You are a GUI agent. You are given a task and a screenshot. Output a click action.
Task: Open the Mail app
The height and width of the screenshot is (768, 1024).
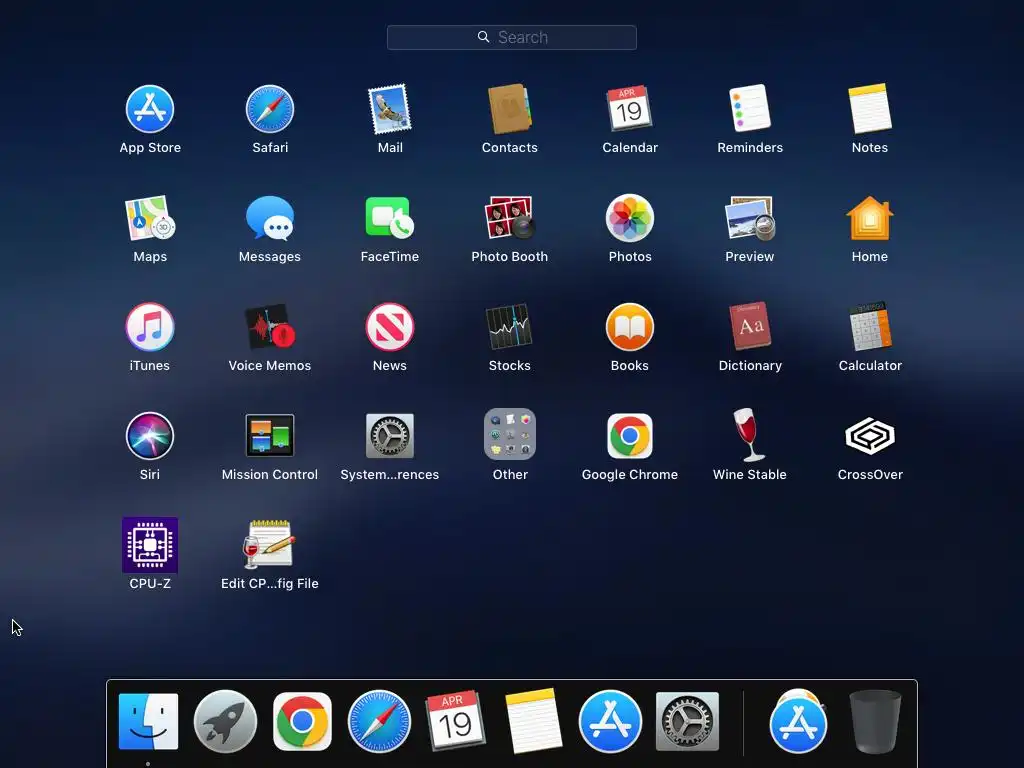point(390,109)
